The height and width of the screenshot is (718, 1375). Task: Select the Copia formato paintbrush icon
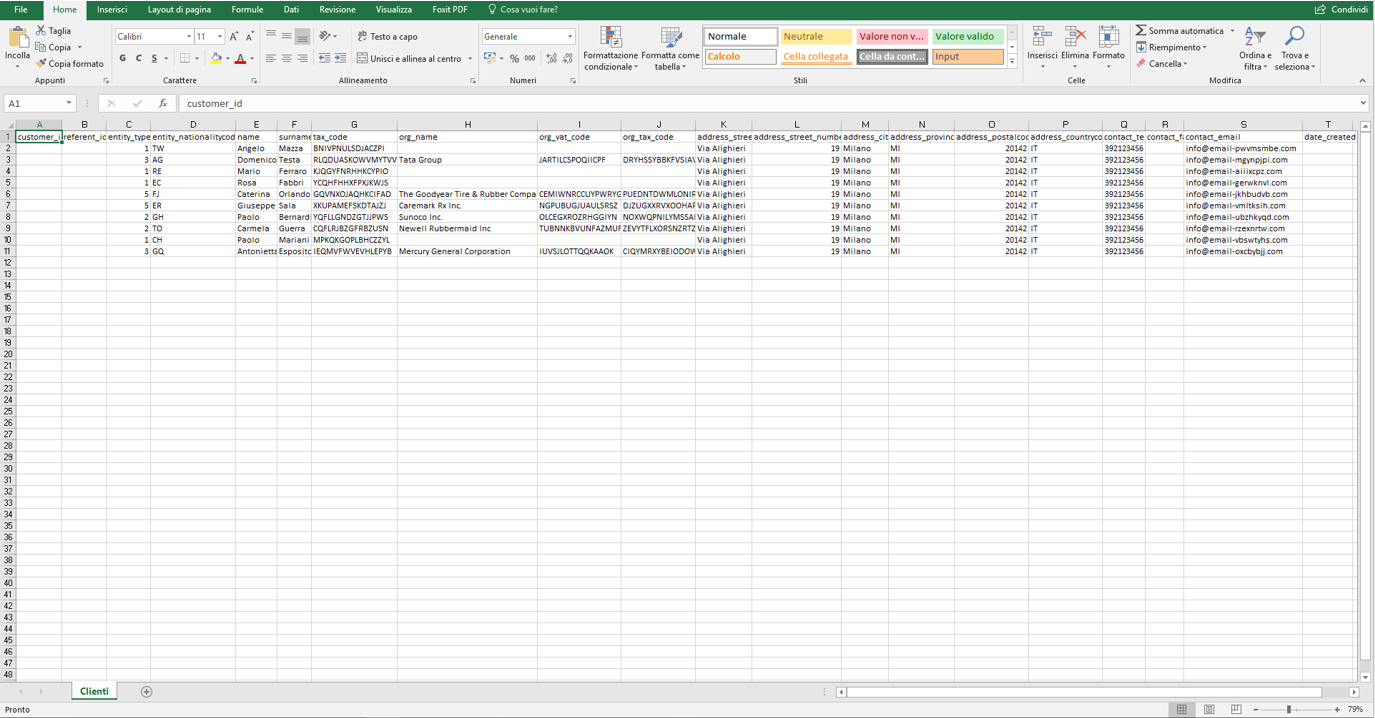pyautogui.click(x=41, y=64)
